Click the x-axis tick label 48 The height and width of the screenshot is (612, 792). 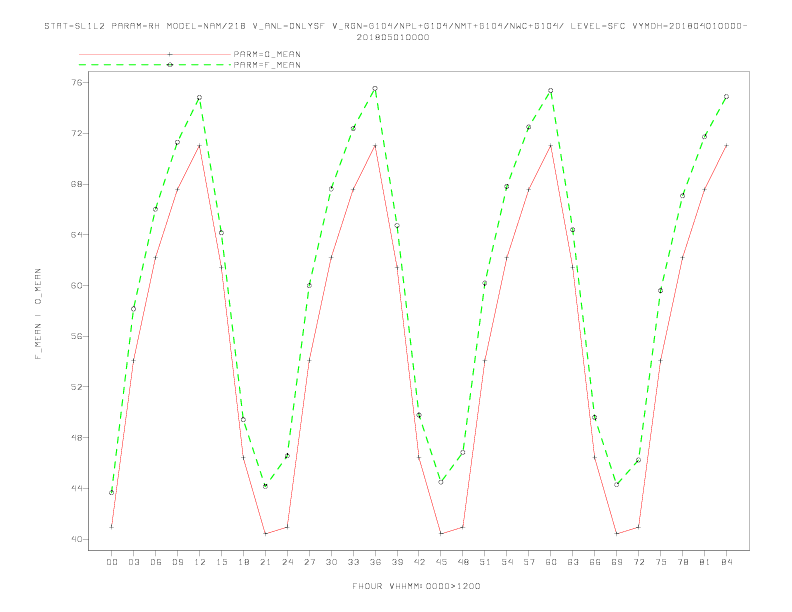tap(463, 562)
